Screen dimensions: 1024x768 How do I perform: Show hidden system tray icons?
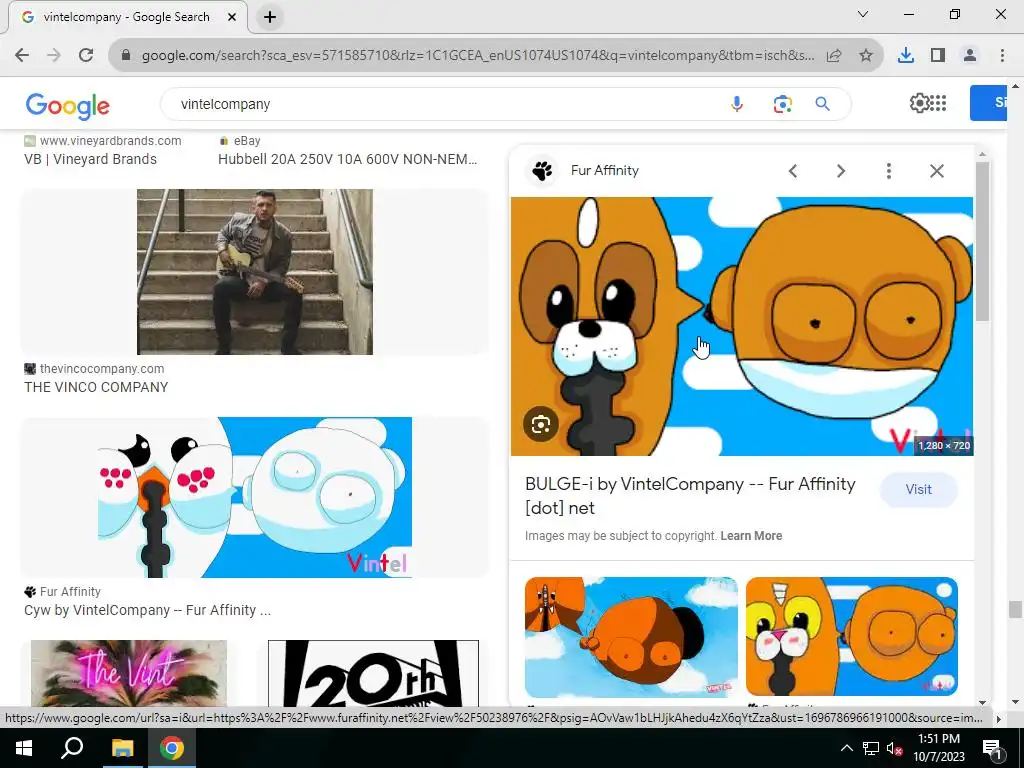846,748
